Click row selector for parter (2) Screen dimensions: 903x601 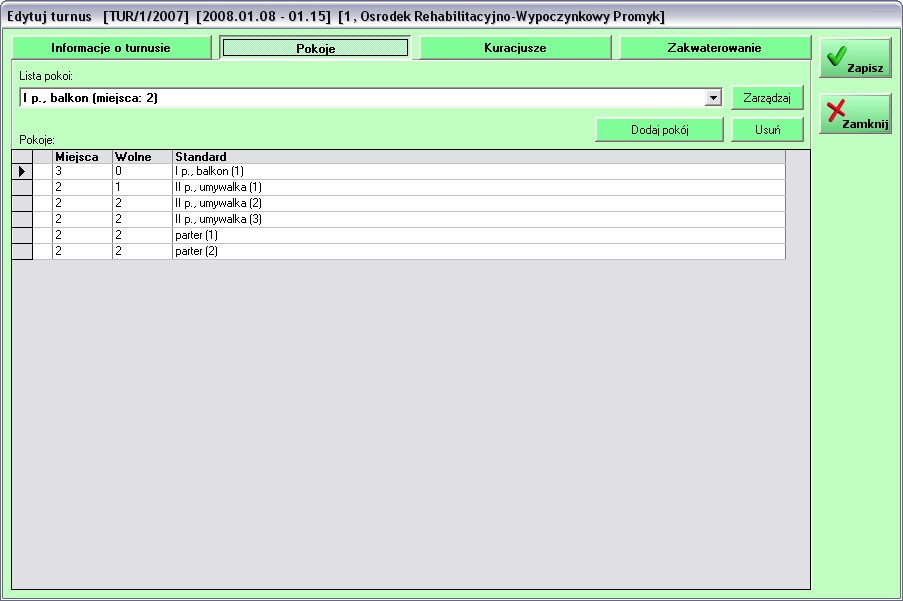pos(22,251)
